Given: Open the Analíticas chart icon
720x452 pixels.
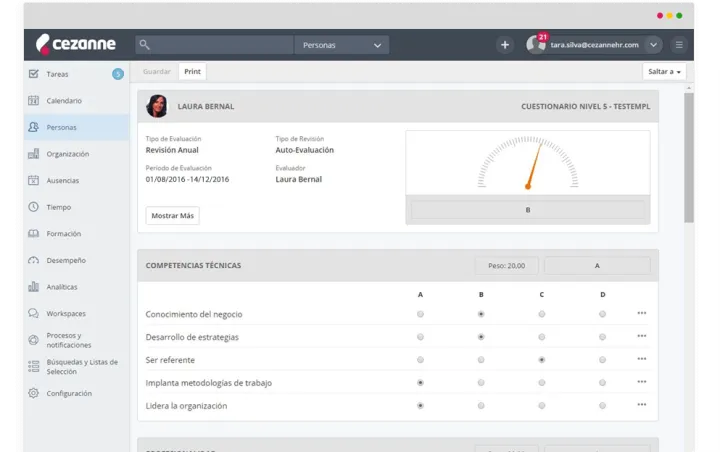Looking at the screenshot, I should (x=33, y=287).
